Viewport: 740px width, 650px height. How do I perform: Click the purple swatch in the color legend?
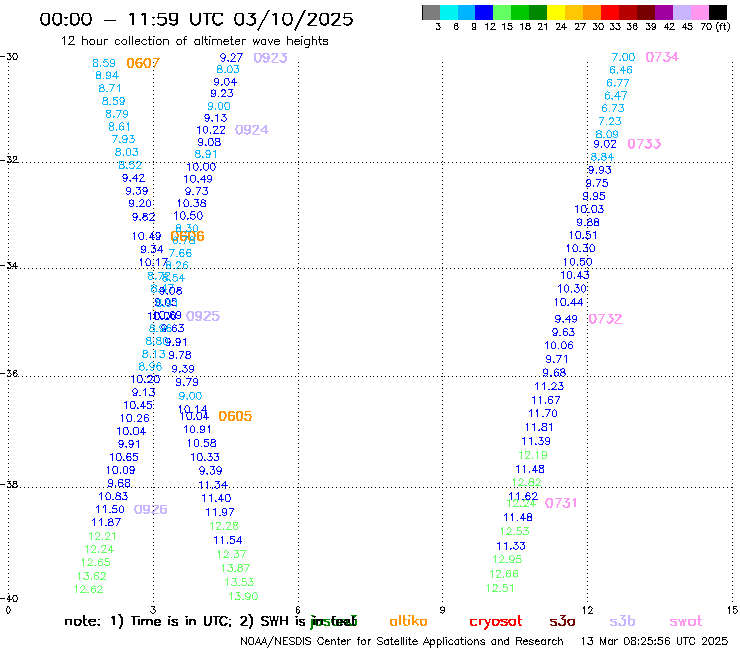pyautogui.click(x=664, y=12)
